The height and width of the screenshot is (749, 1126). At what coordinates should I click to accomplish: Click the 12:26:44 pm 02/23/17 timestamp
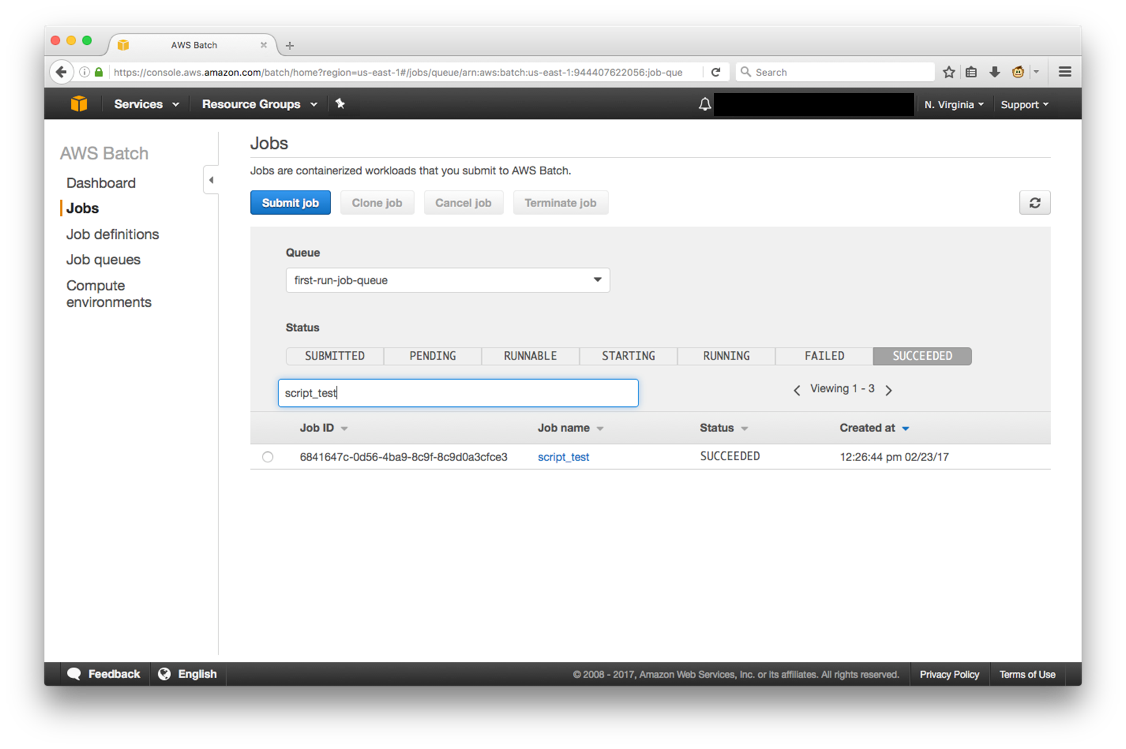(x=894, y=457)
